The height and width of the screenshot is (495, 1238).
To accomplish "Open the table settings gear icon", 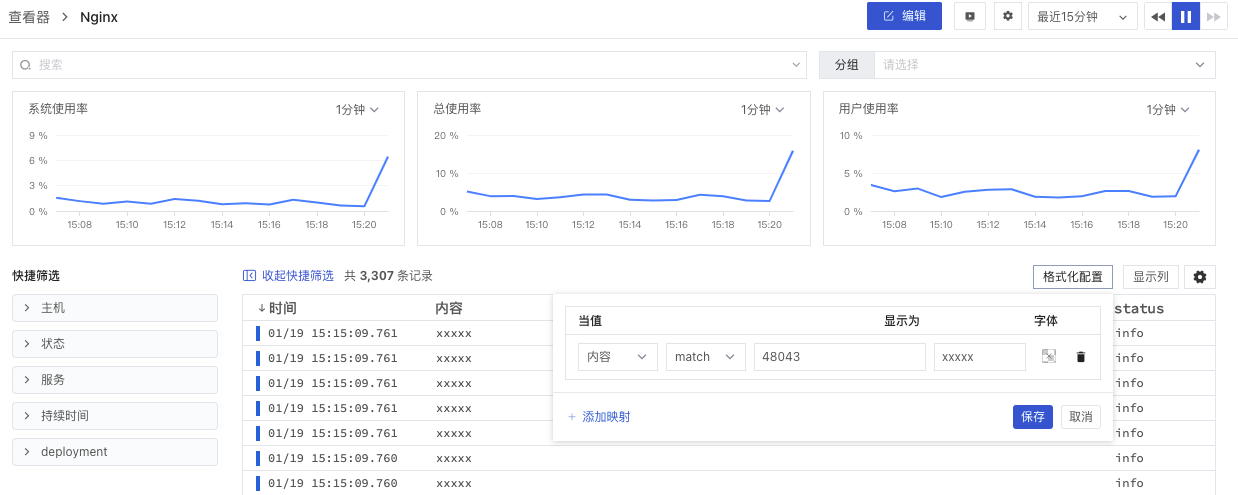I will click(1200, 277).
